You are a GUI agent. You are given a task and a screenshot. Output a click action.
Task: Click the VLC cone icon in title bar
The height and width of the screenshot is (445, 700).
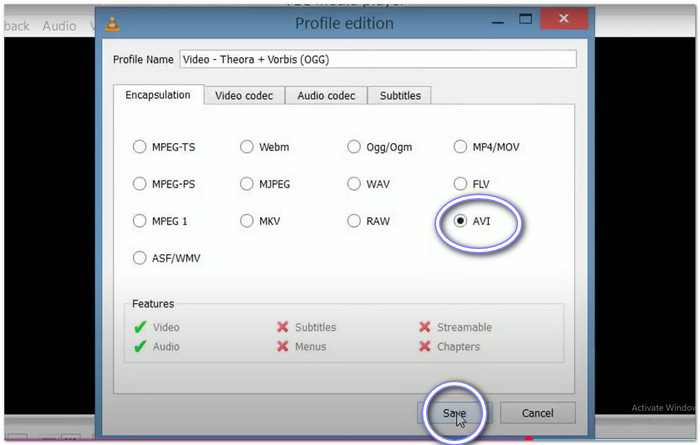click(112, 23)
